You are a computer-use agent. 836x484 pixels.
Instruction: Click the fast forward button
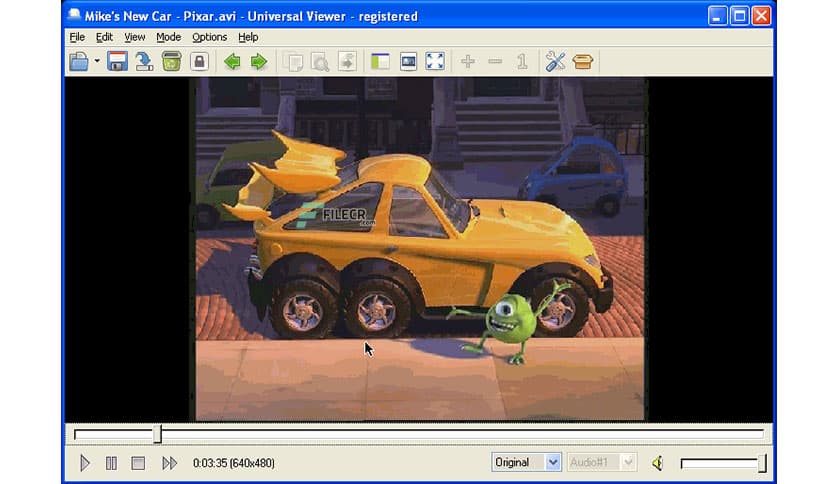tap(170, 463)
